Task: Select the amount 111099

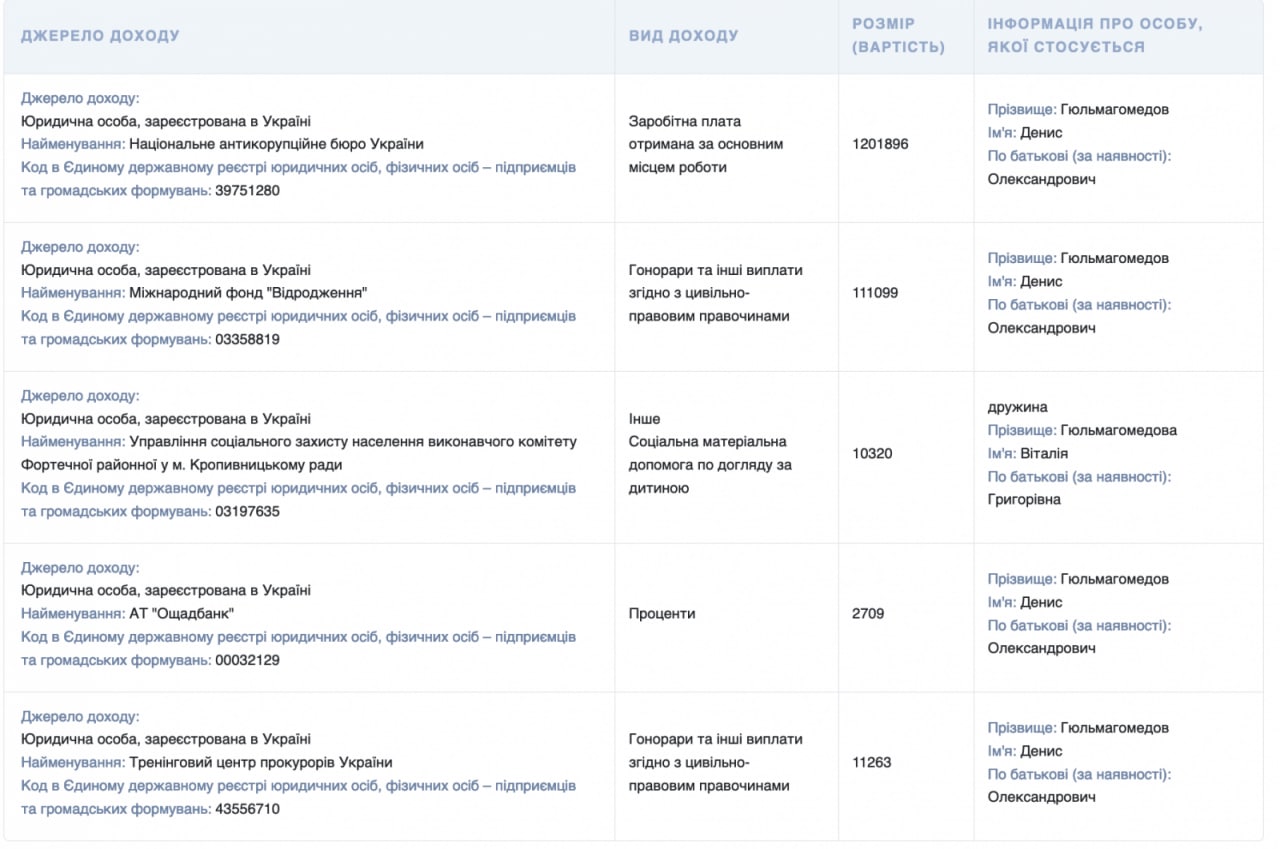Action: [x=875, y=293]
